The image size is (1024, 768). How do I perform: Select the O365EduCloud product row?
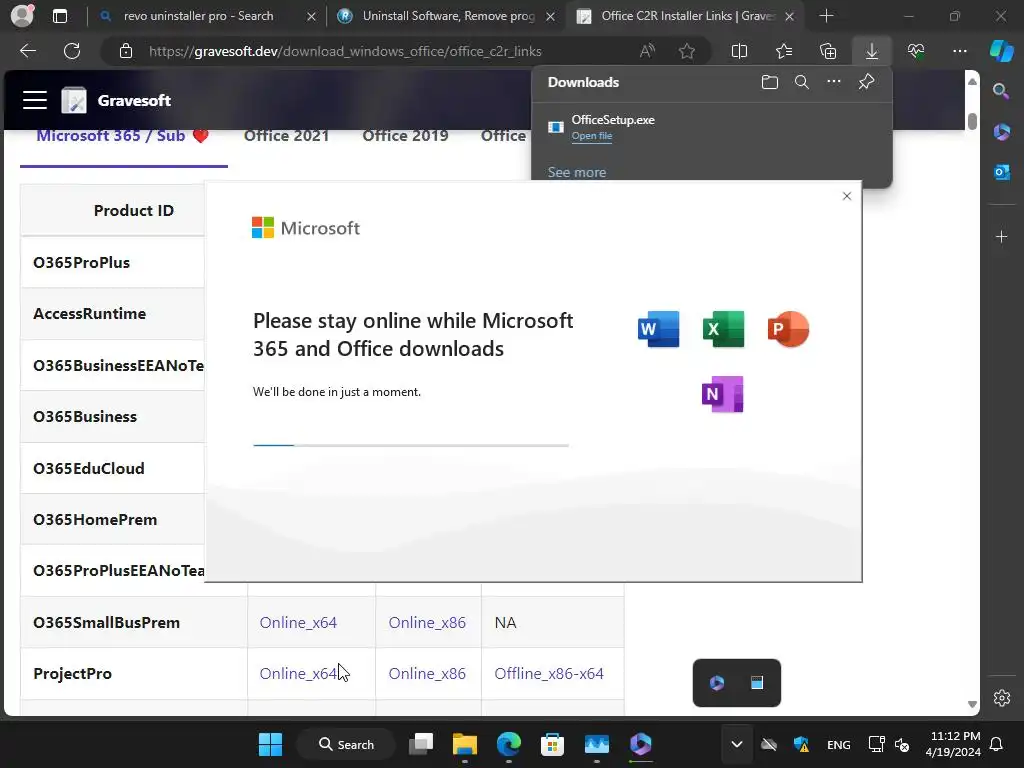pos(112,468)
